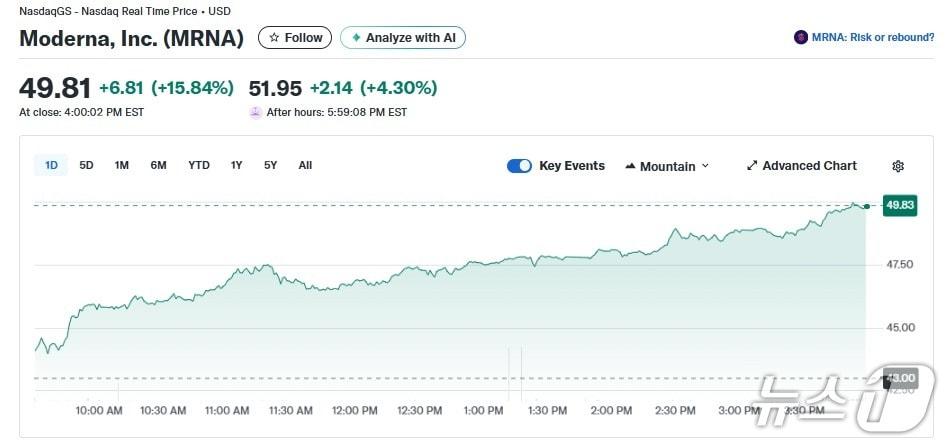Screen dimensions: 949x446
Task: Select the 1Y time range
Action: point(236,165)
